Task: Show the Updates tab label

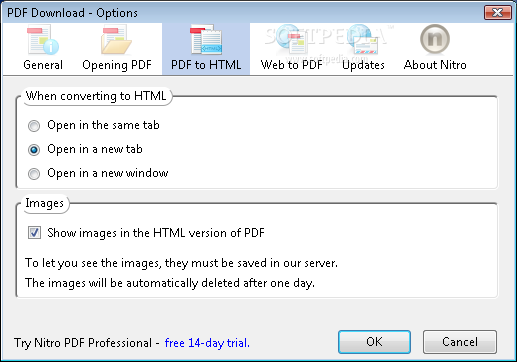Action: coord(363,65)
